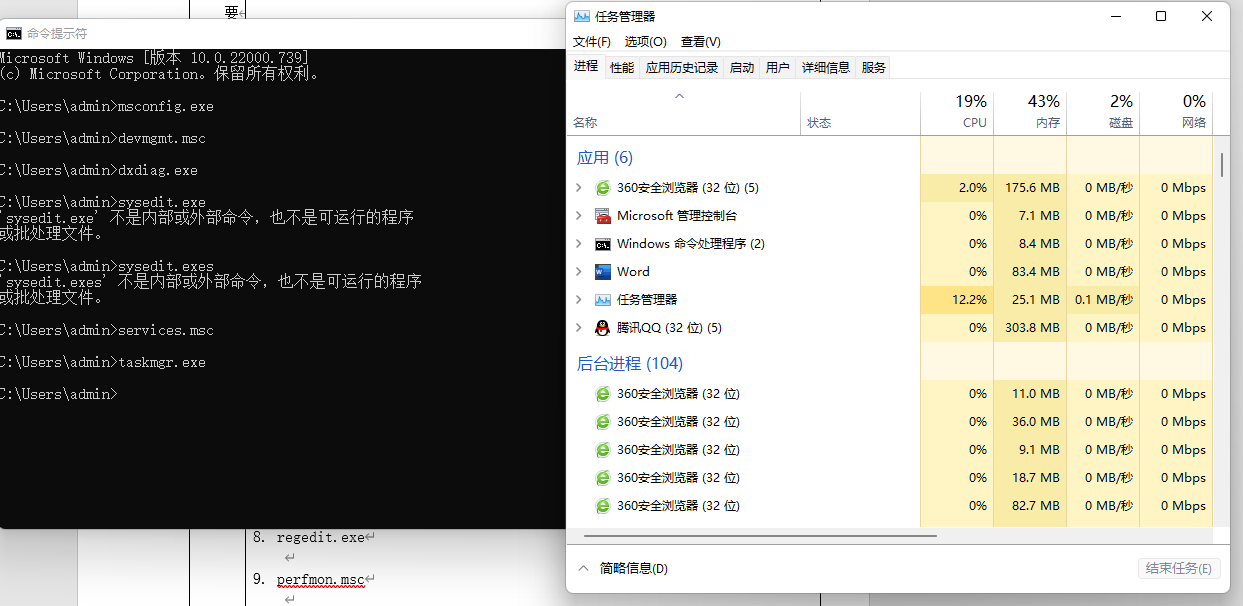Click the dxdiag.exe line in Command Prompt
The height and width of the screenshot is (606, 1243).
click(99, 170)
